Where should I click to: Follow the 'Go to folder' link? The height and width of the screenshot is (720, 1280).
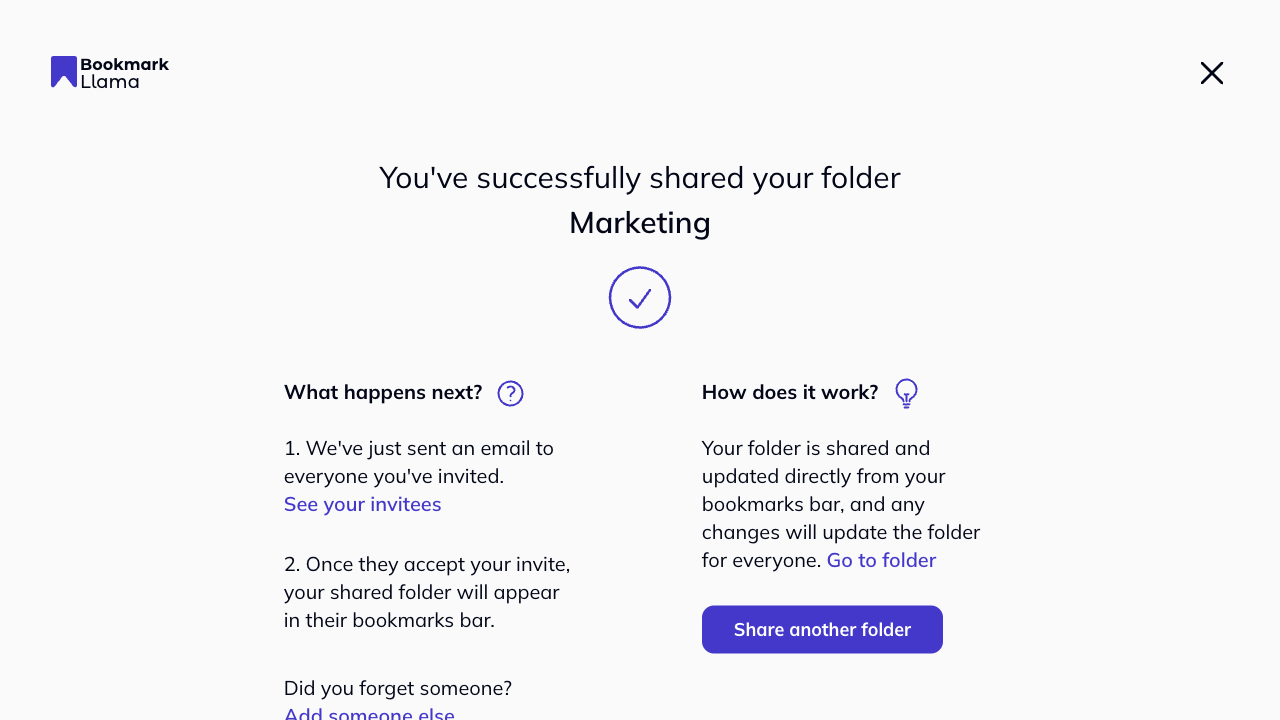pyautogui.click(x=881, y=560)
